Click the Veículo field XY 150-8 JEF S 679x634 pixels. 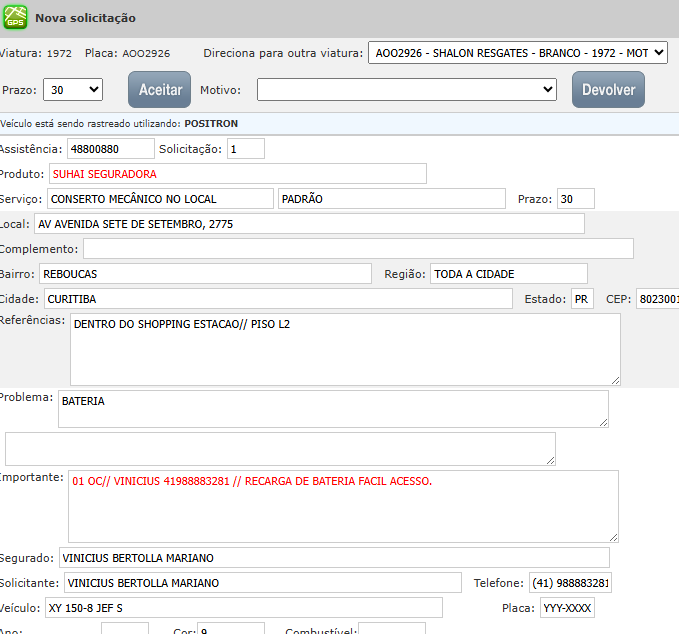tap(244, 608)
